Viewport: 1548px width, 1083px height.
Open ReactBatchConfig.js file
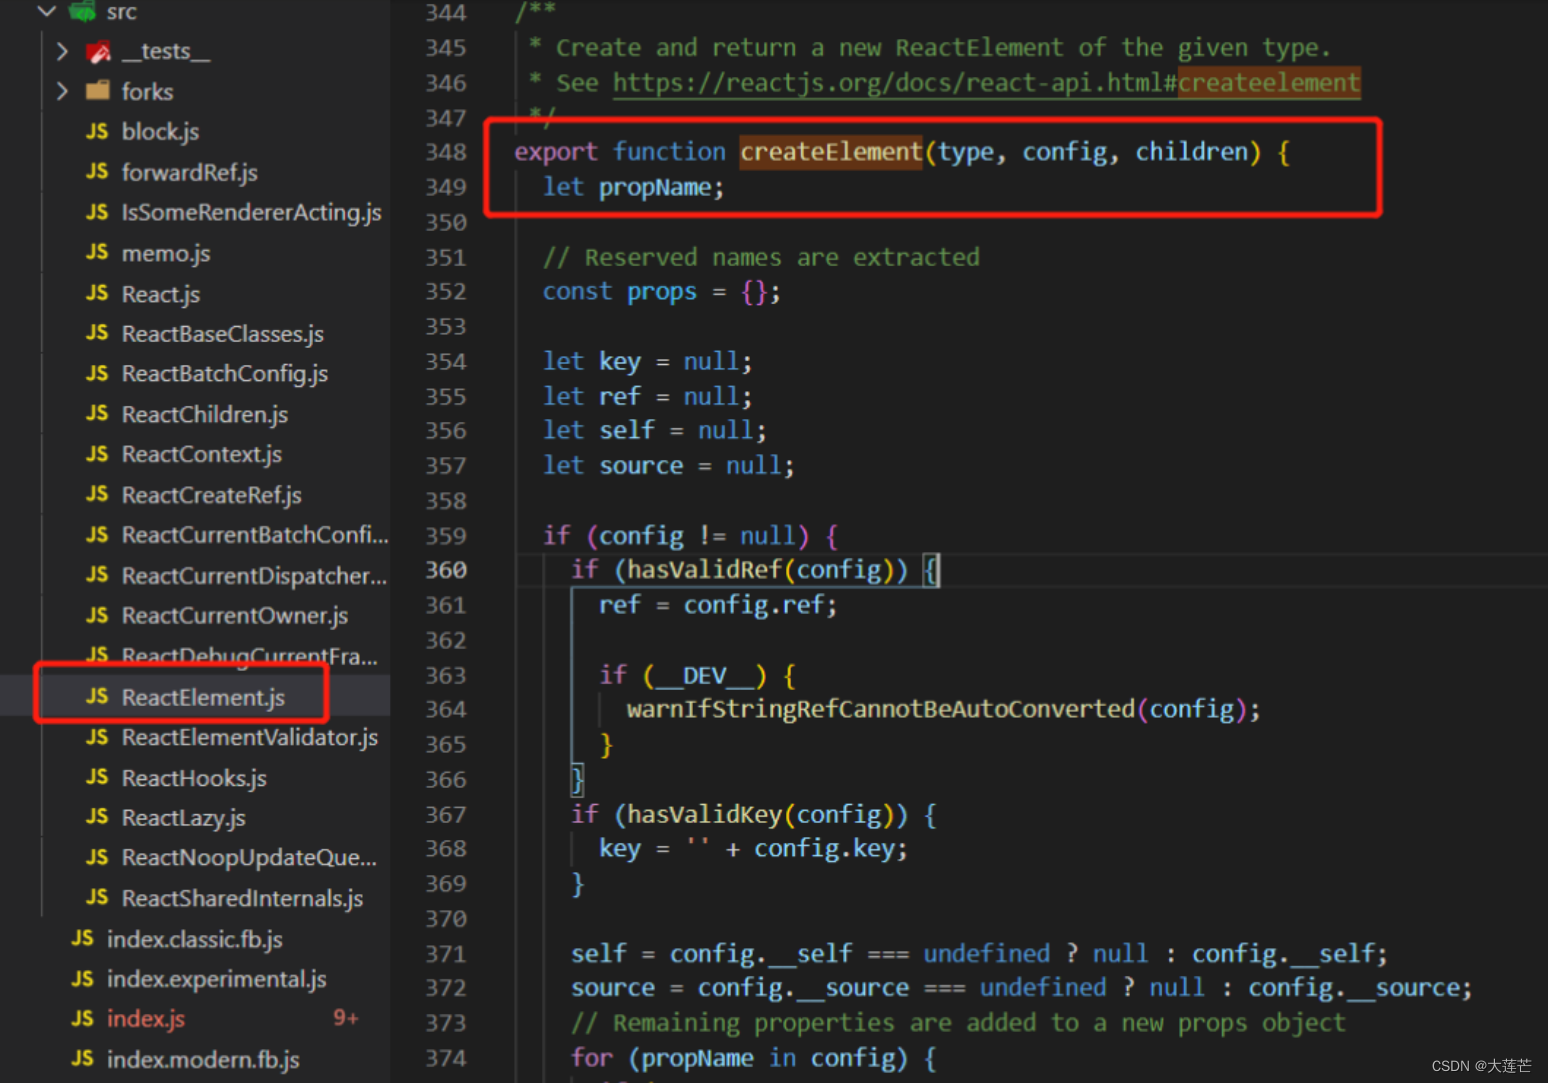(x=225, y=373)
